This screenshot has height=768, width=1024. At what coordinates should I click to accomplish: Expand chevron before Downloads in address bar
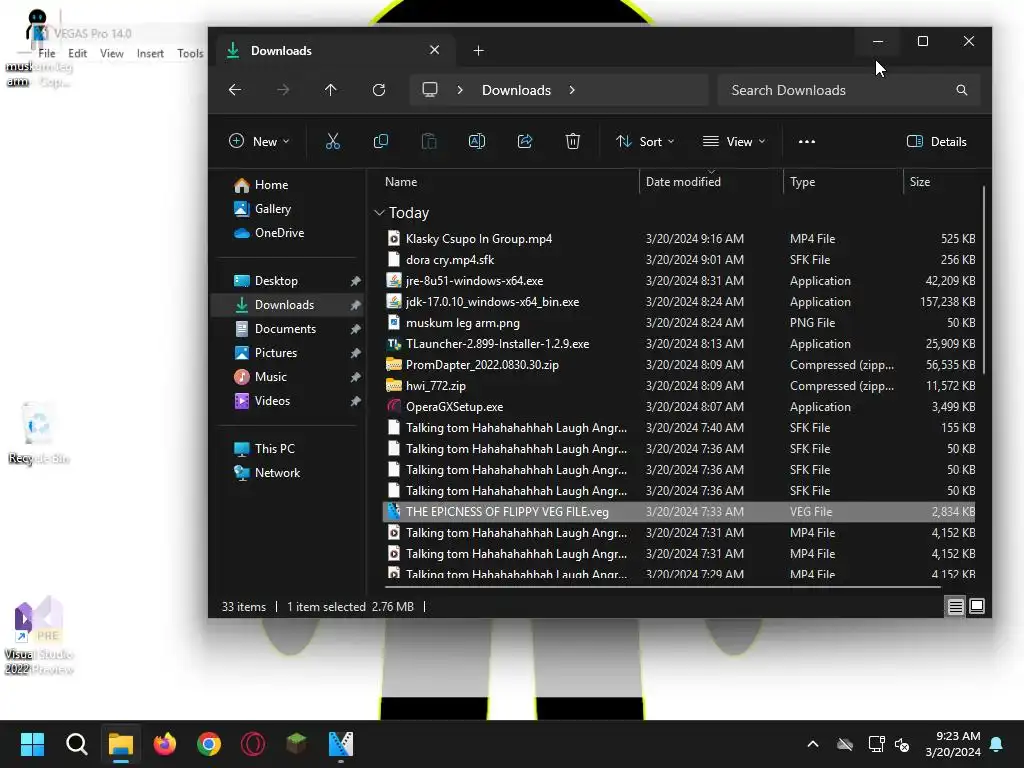(x=460, y=90)
